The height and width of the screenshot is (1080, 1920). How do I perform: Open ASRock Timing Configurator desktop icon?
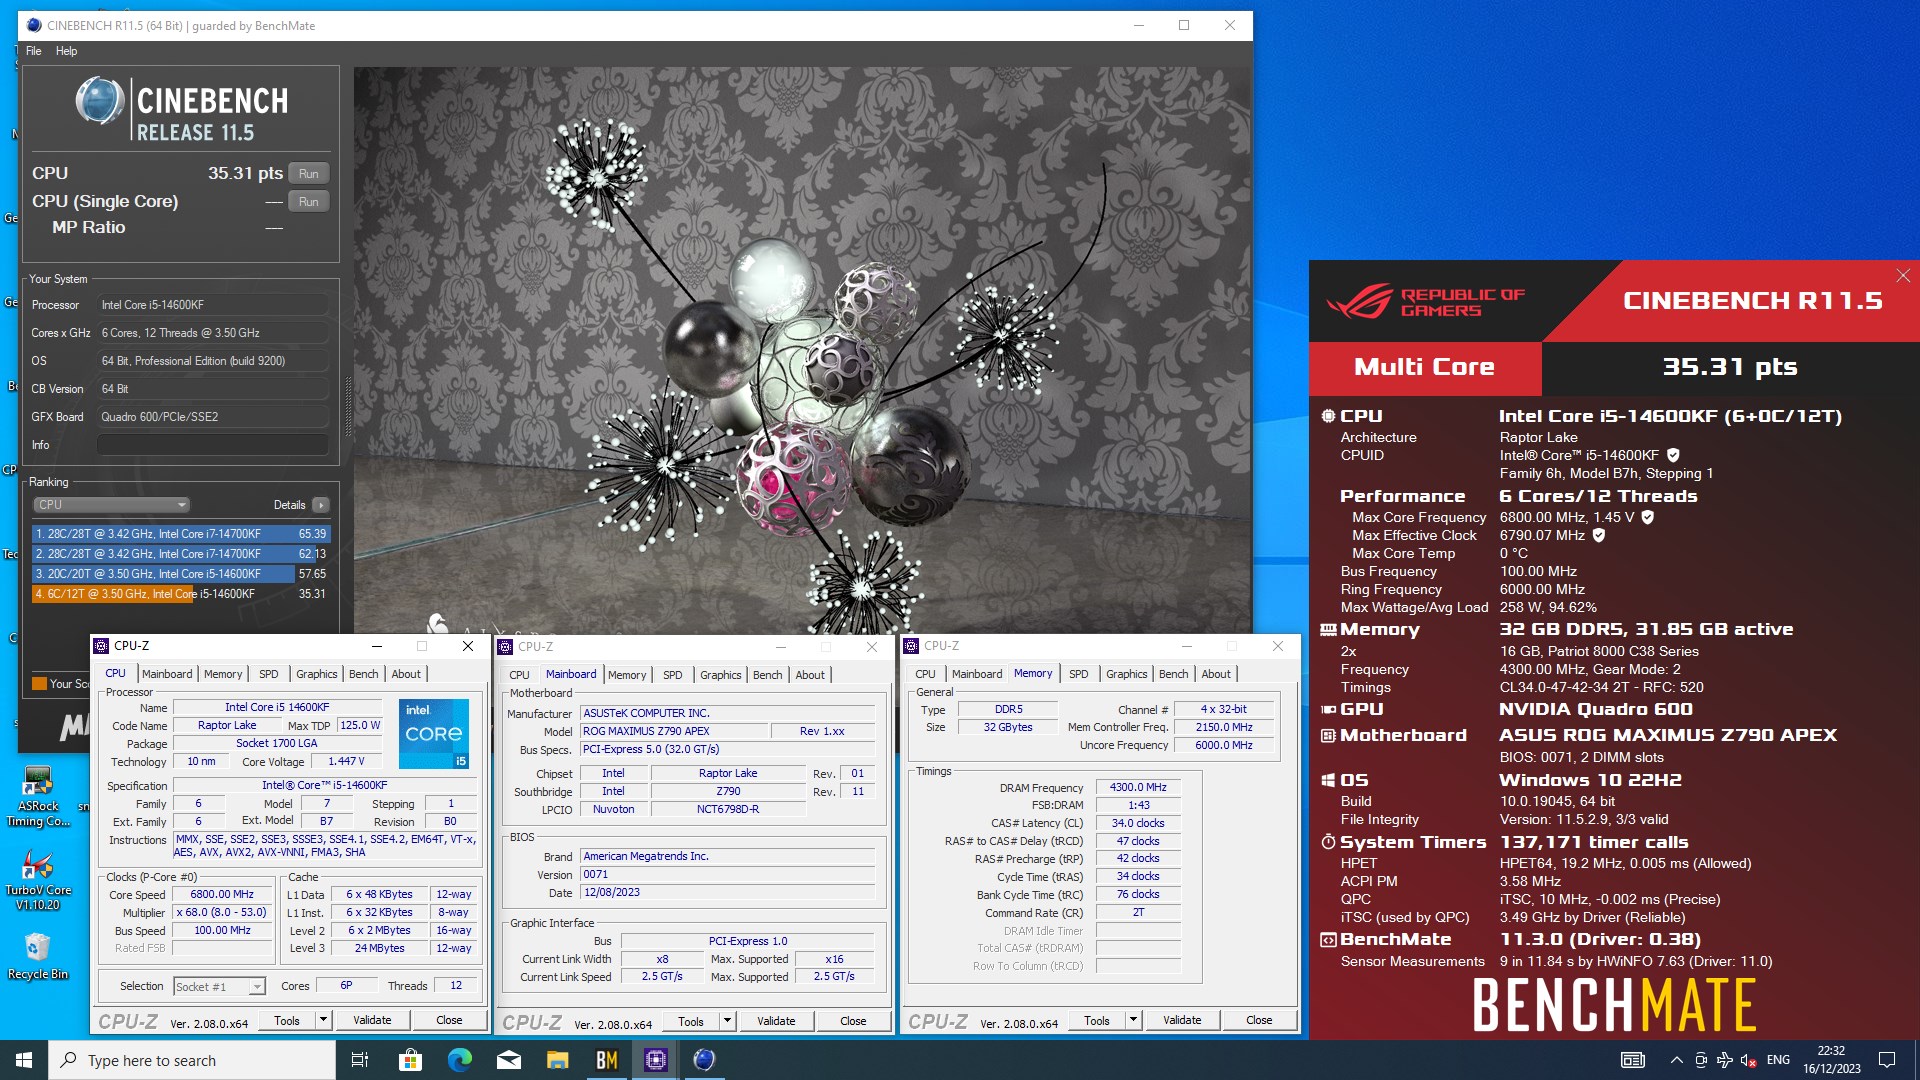coord(38,797)
